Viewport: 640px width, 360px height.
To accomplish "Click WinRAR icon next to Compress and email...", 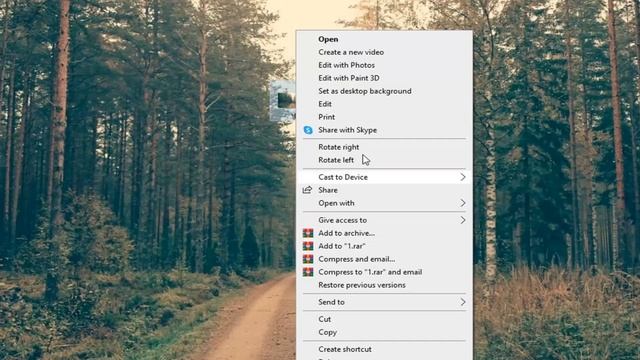I will click(308, 259).
